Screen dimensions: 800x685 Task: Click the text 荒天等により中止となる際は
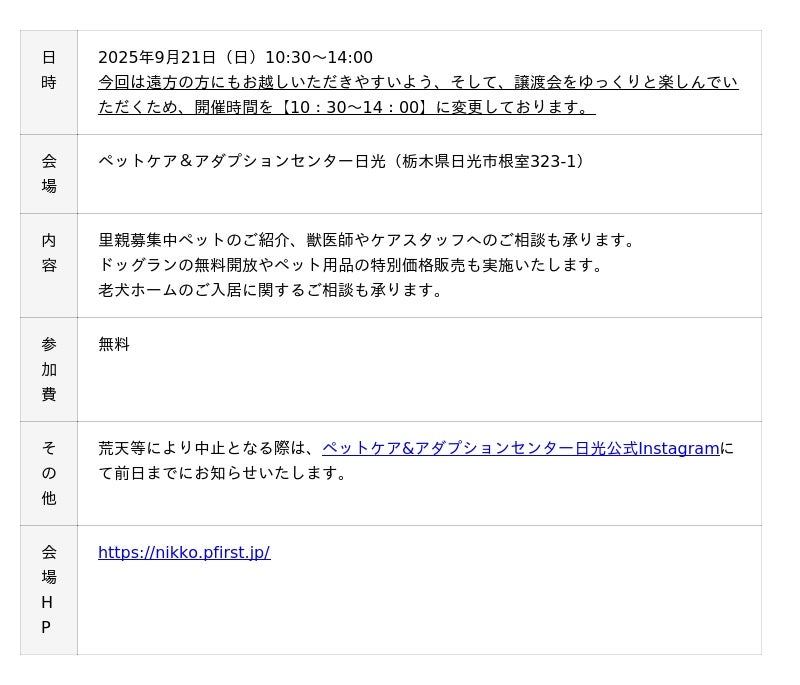pyautogui.click(x=208, y=449)
